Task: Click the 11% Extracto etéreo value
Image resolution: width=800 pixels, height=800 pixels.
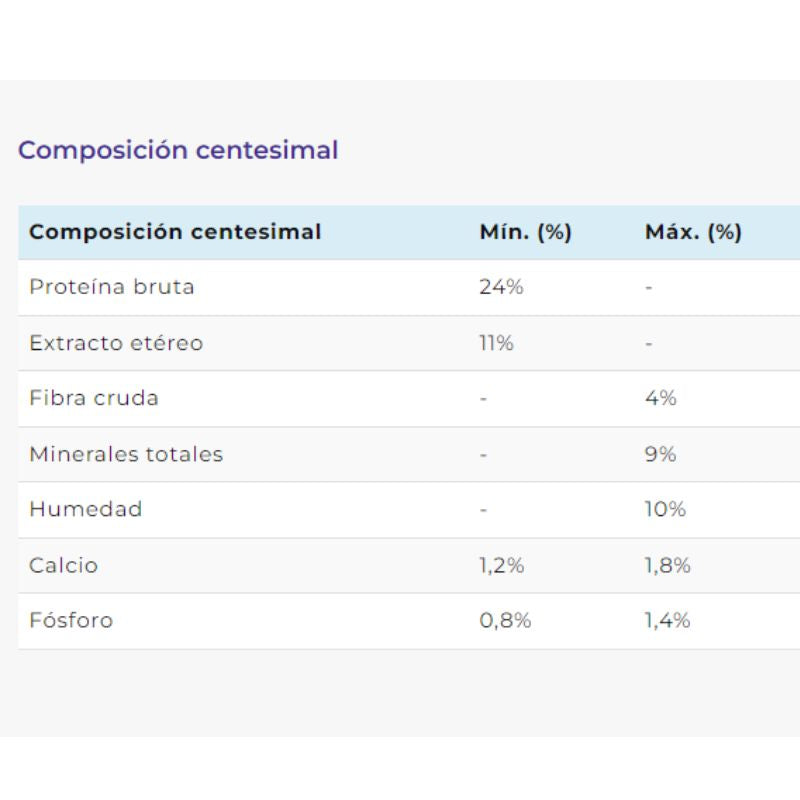Action: (x=496, y=343)
